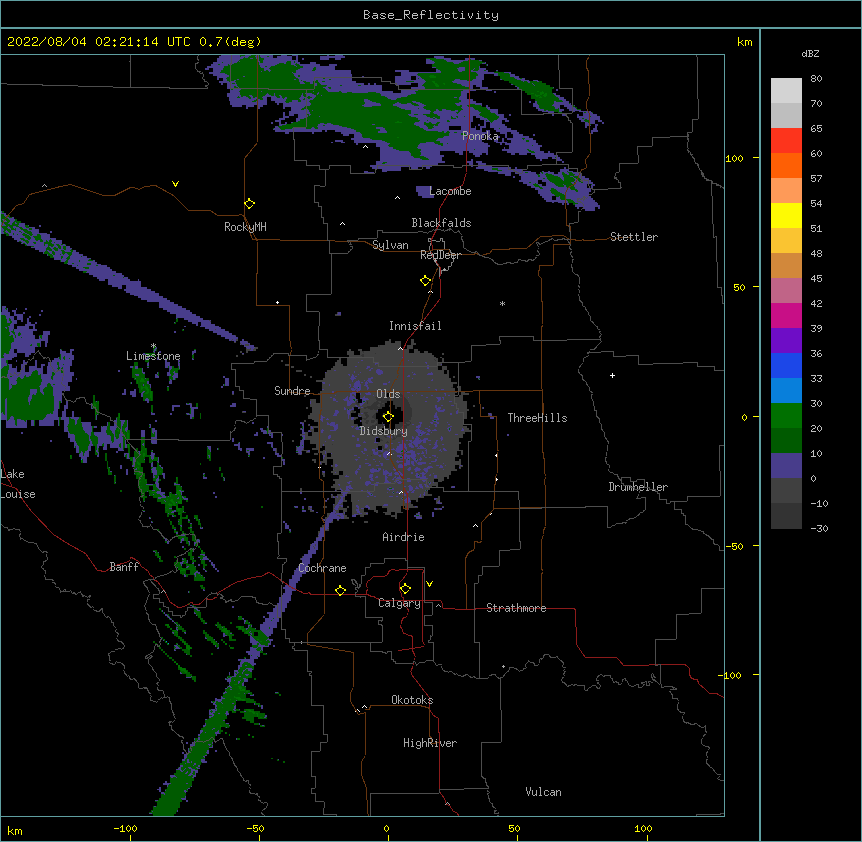Click the yellow v marker northwest of RockyMH

pyautogui.click(x=175, y=184)
